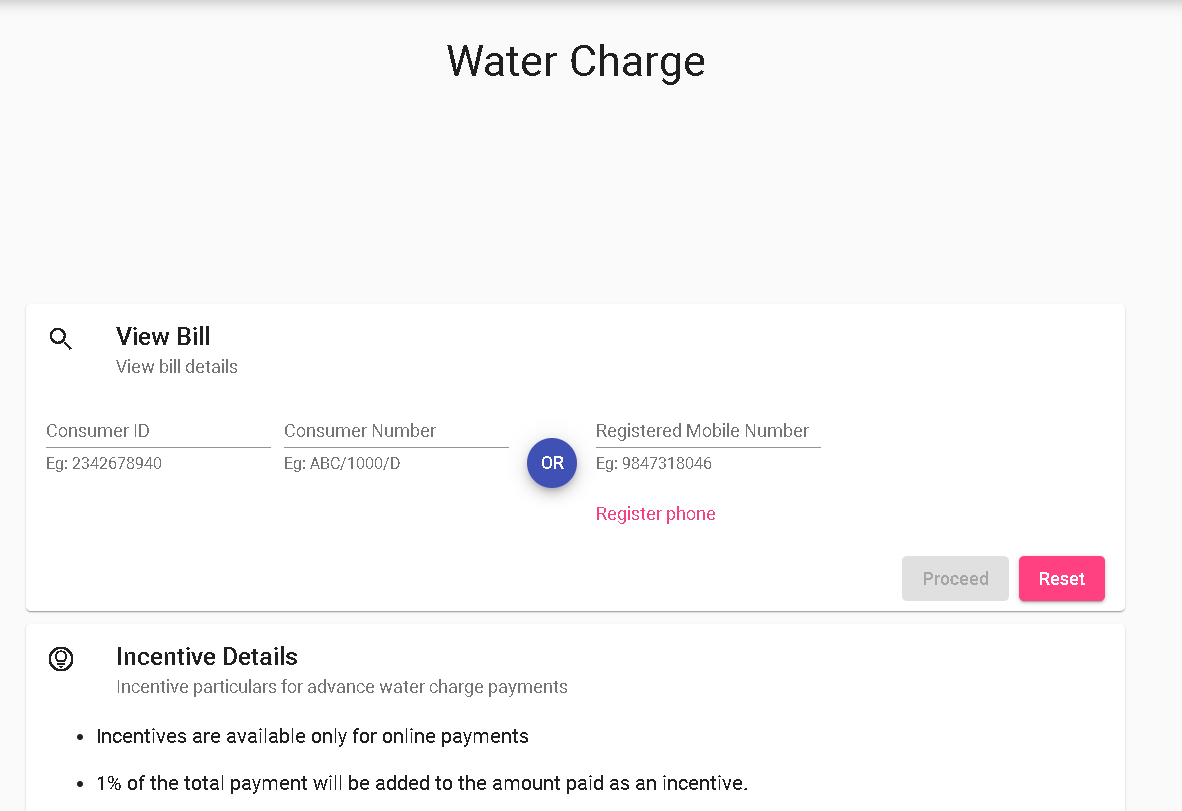Click the bulb icon near incentive particulars text
The width and height of the screenshot is (1182, 811).
point(61,659)
